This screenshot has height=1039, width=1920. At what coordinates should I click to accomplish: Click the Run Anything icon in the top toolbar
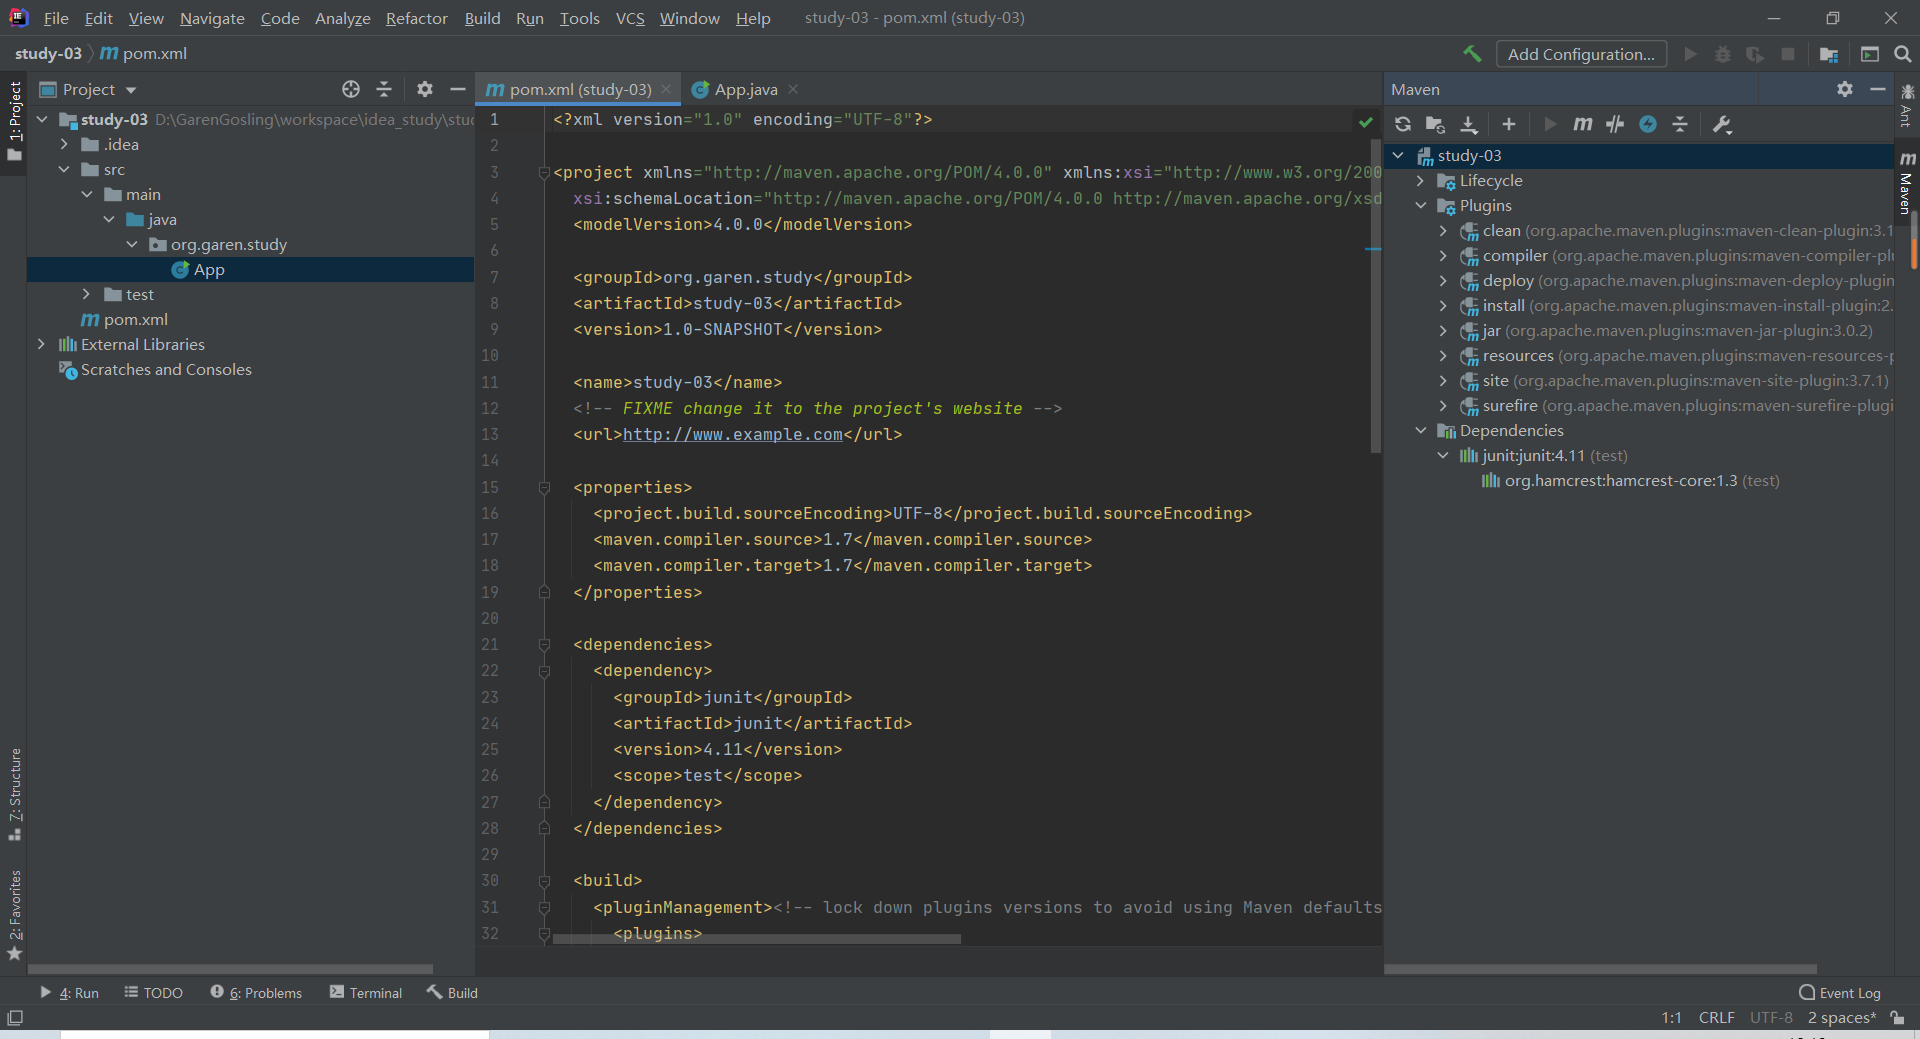(1870, 54)
